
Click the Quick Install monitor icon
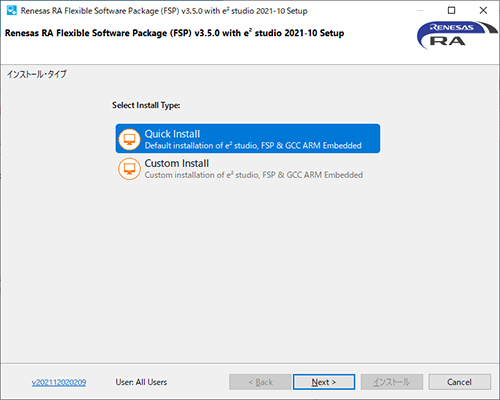129,139
